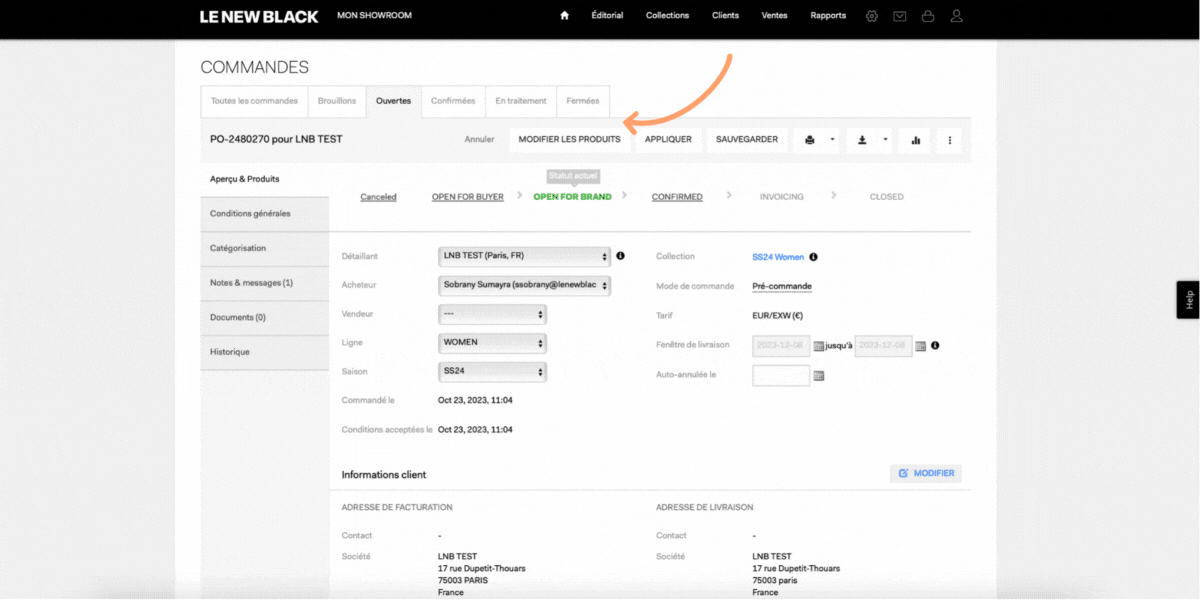This screenshot has height=600, width=1200.
Task: Open calendar picker for Auto-annulée le
Action: click(819, 376)
